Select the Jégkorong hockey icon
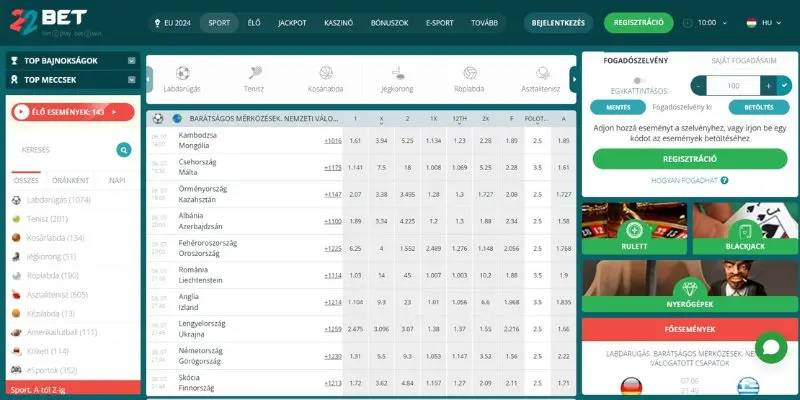 point(398,73)
